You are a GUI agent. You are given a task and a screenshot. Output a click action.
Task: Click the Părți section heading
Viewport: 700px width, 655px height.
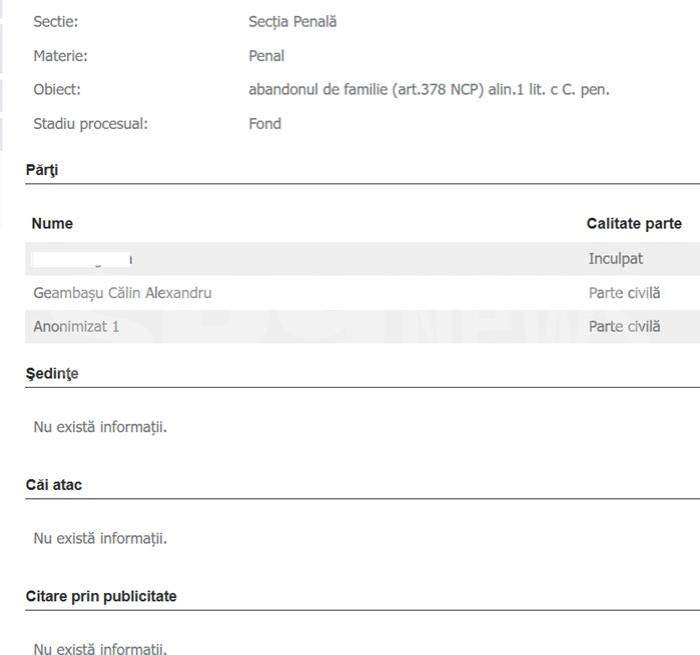click(42, 170)
